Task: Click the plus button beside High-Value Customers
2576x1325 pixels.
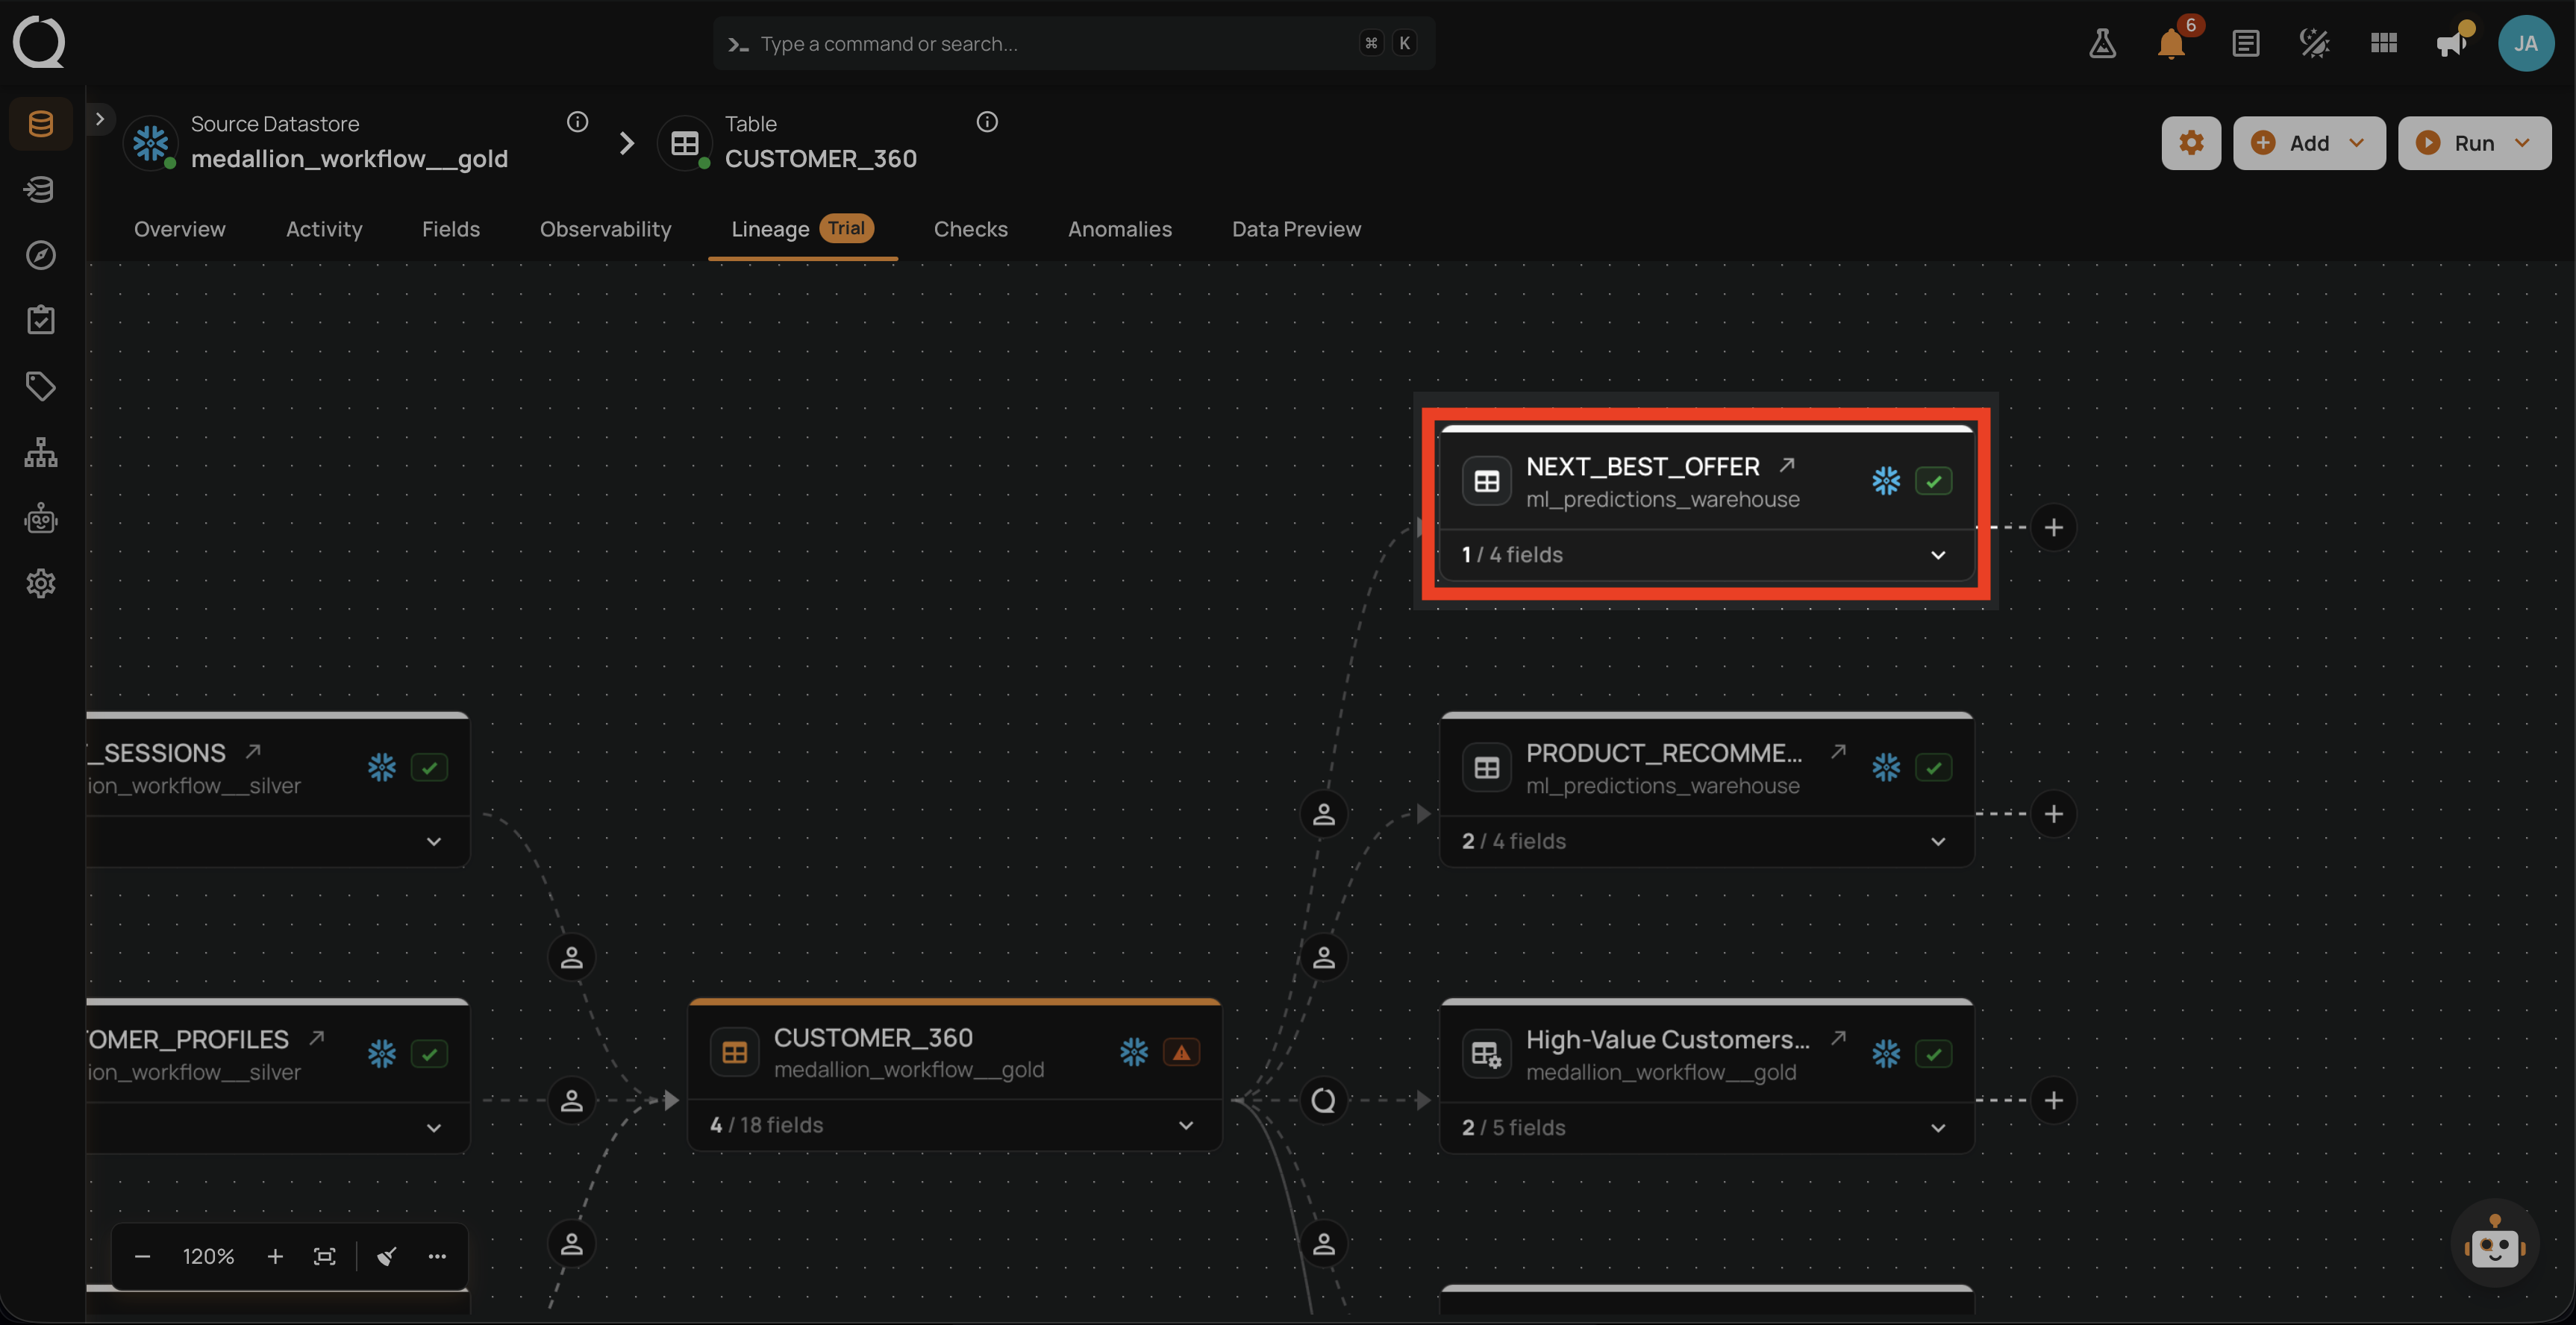Action: pyautogui.click(x=2053, y=1100)
